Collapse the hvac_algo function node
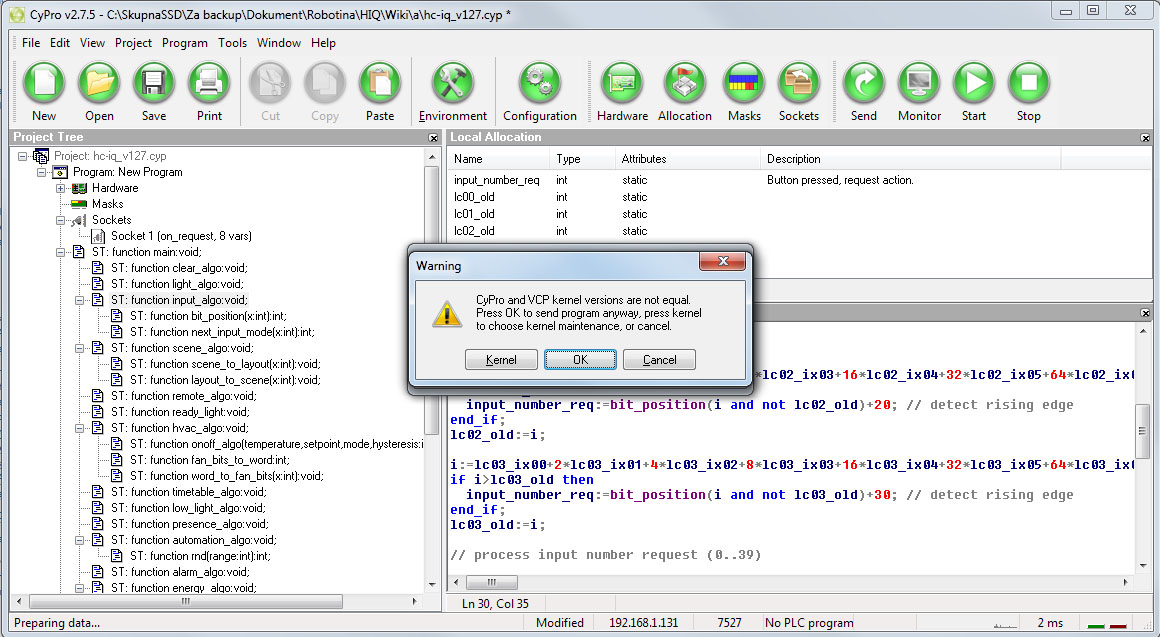This screenshot has width=1160, height=637. coord(80,428)
